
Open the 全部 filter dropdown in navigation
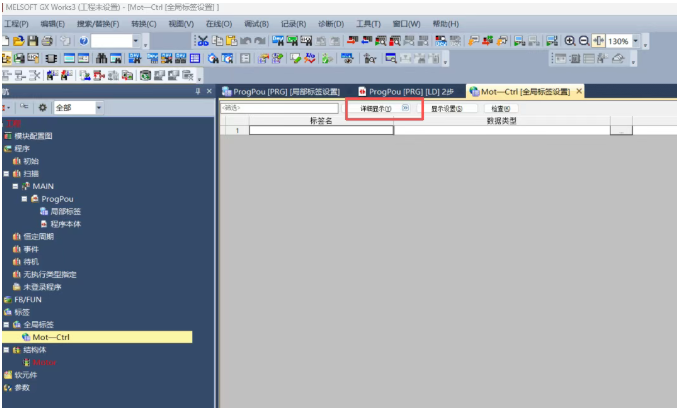98,107
